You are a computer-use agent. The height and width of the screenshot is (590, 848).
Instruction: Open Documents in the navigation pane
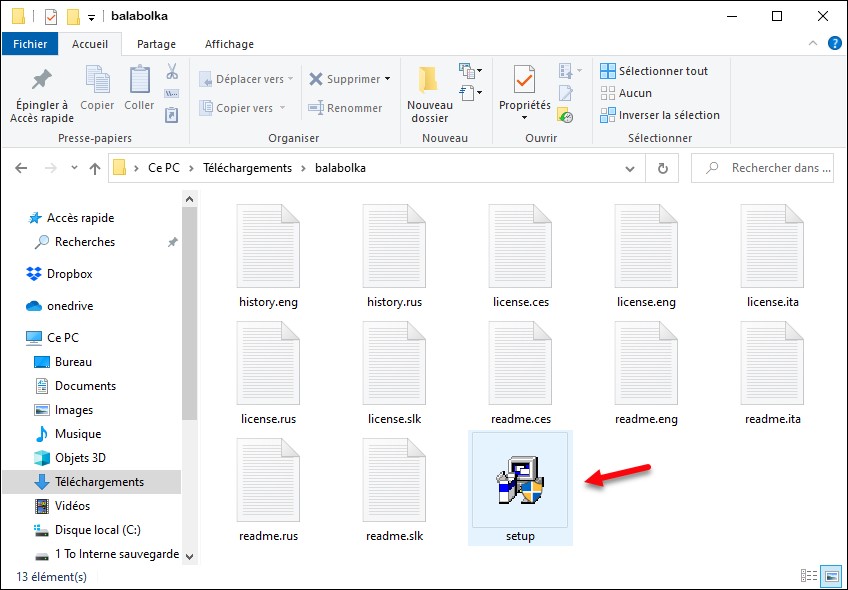[x=85, y=386]
